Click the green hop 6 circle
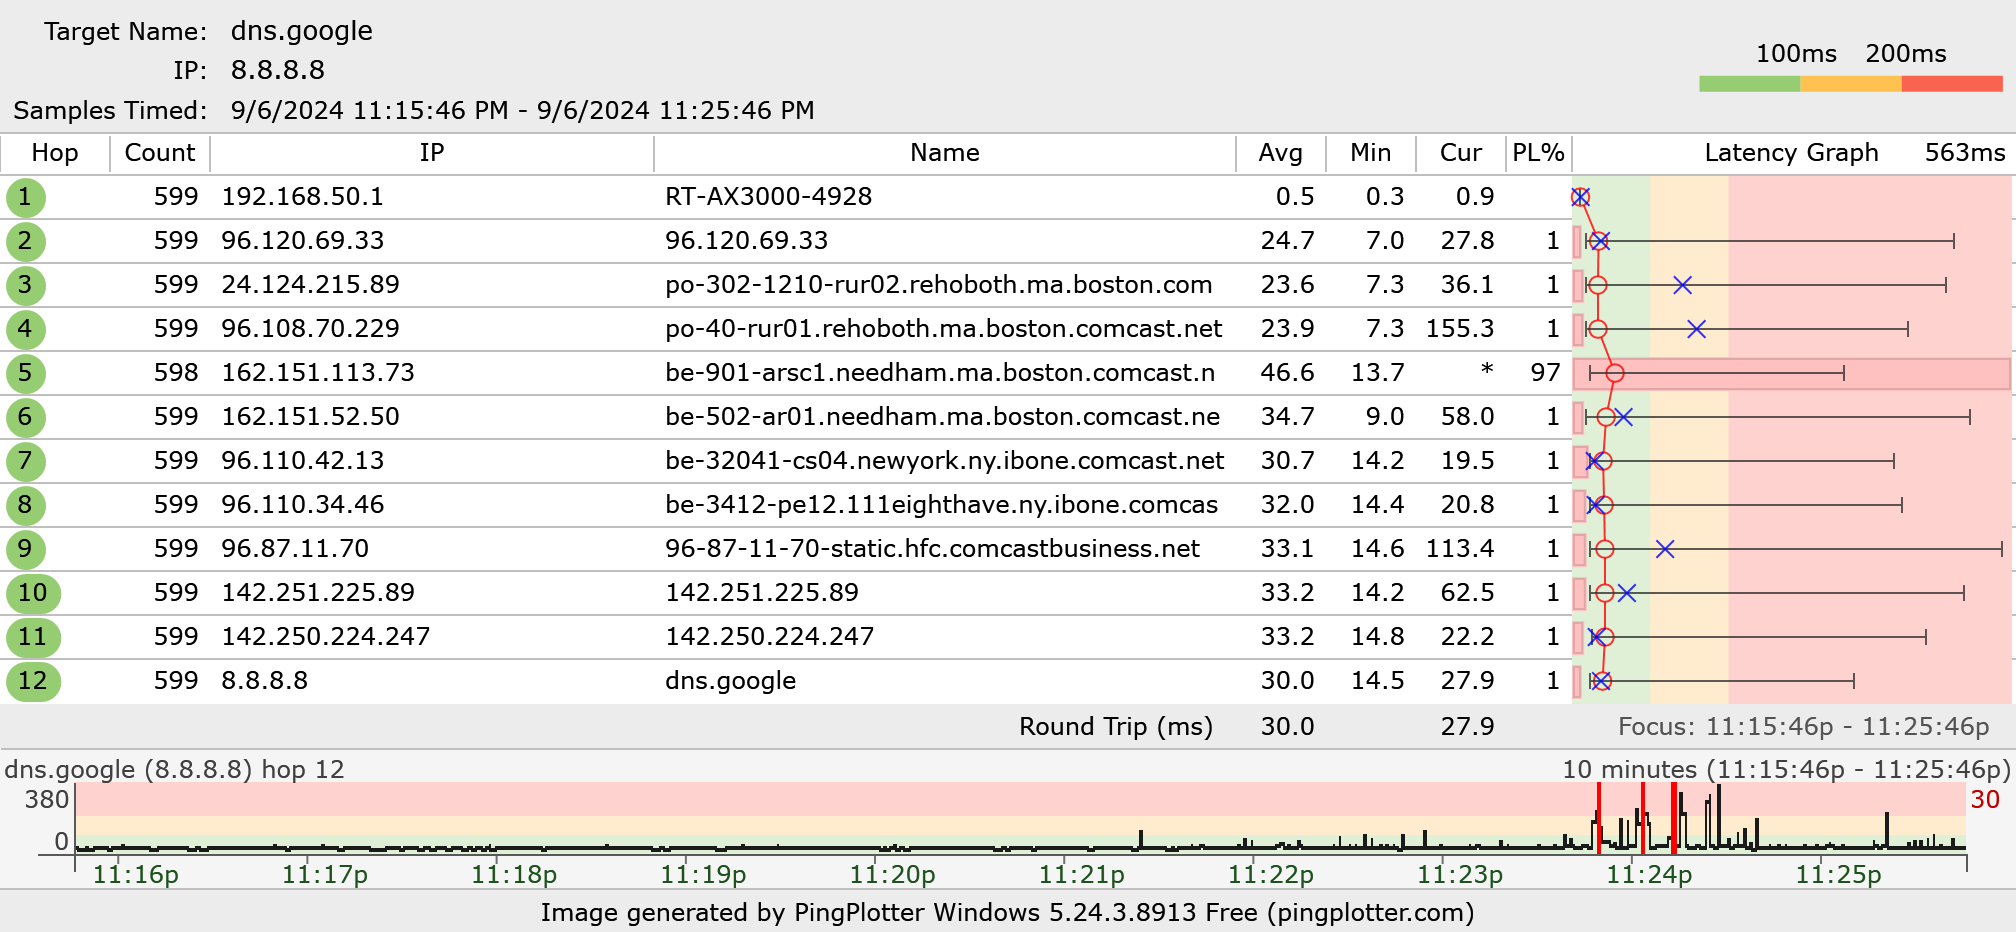The height and width of the screenshot is (932, 2016). (25, 417)
